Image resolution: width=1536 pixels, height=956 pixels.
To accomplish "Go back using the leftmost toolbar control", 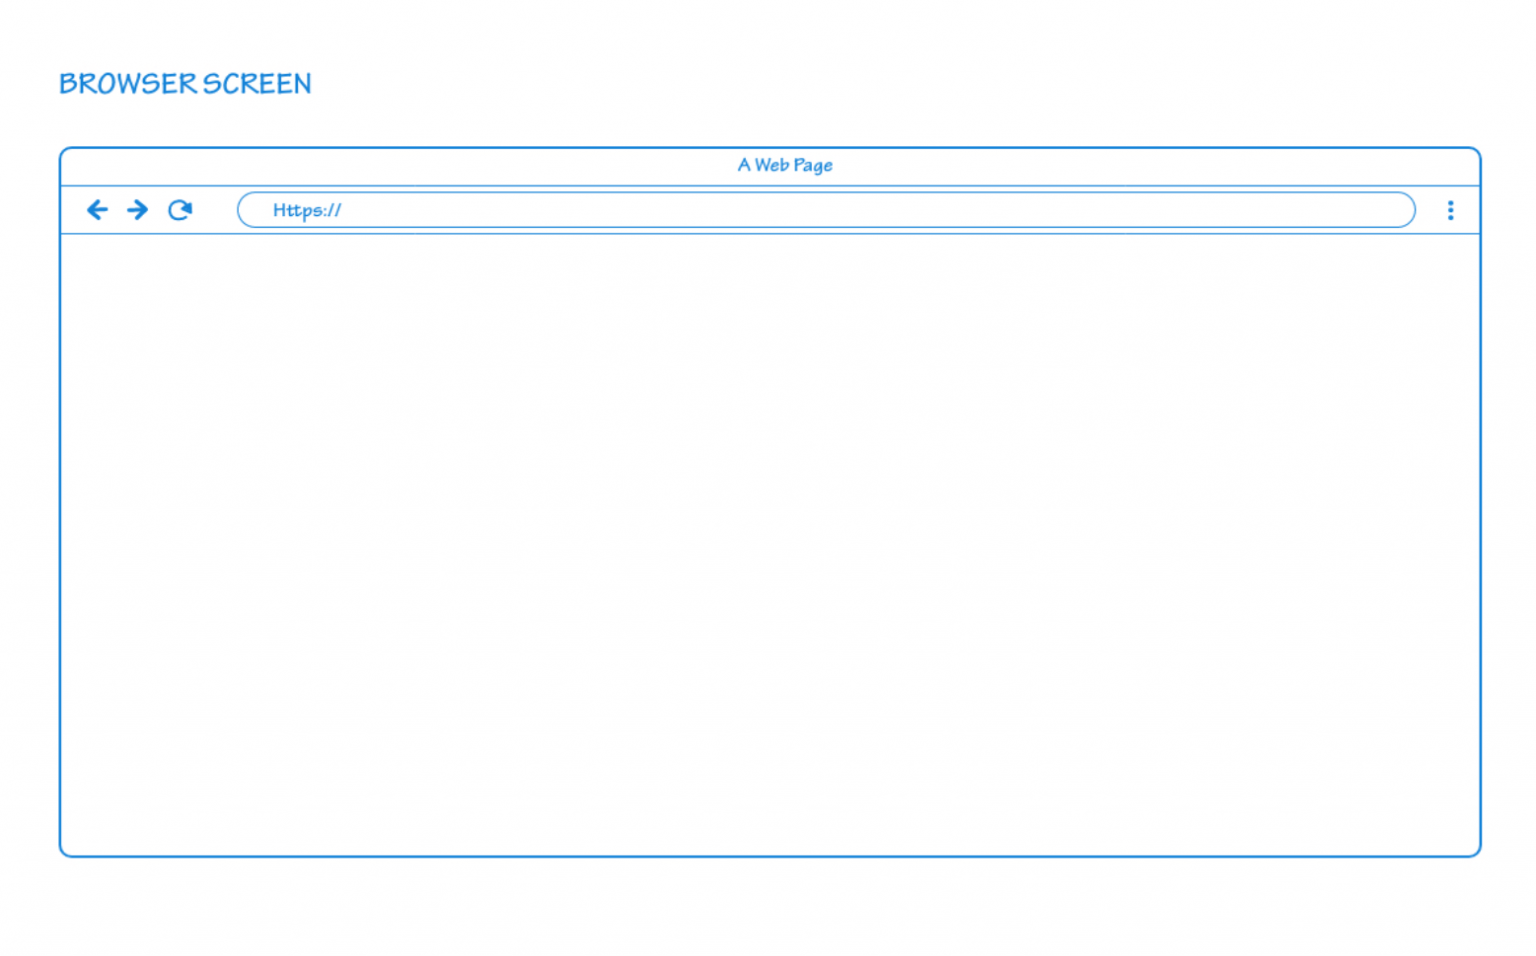I will 97,210.
